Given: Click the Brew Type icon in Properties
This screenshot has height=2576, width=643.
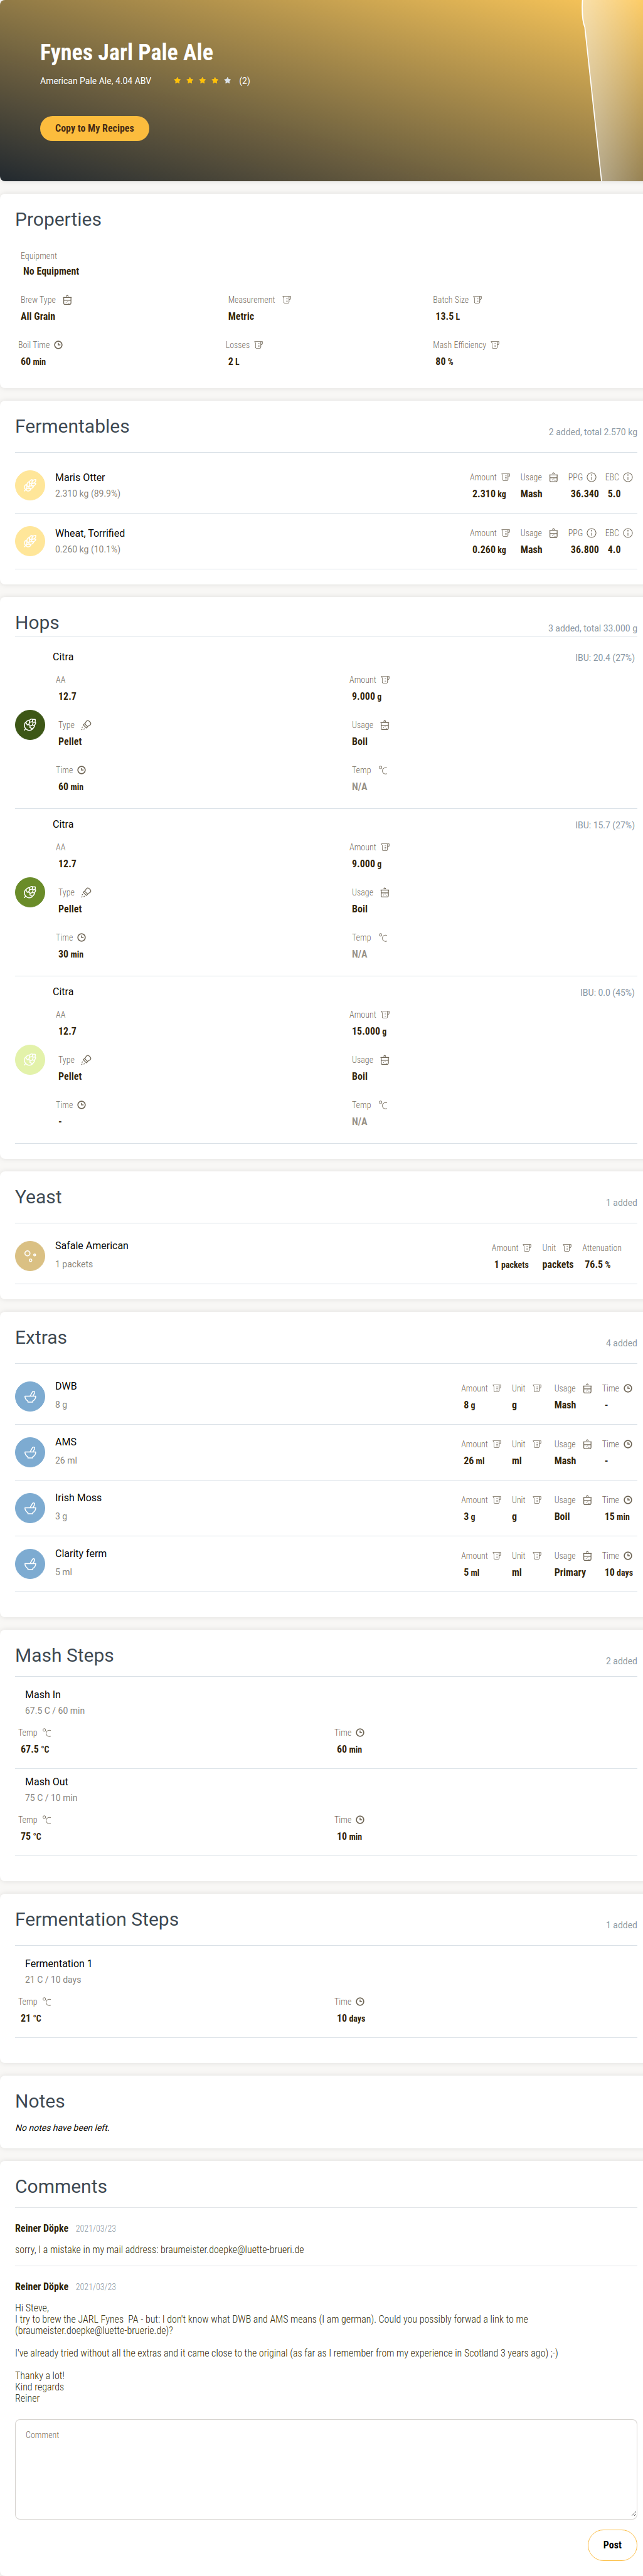Looking at the screenshot, I should [67, 300].
